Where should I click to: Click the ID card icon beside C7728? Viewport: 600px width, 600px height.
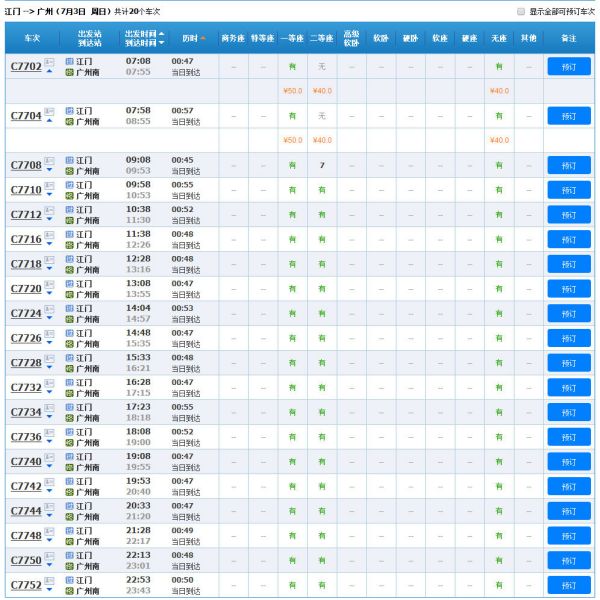pos(49,358)
